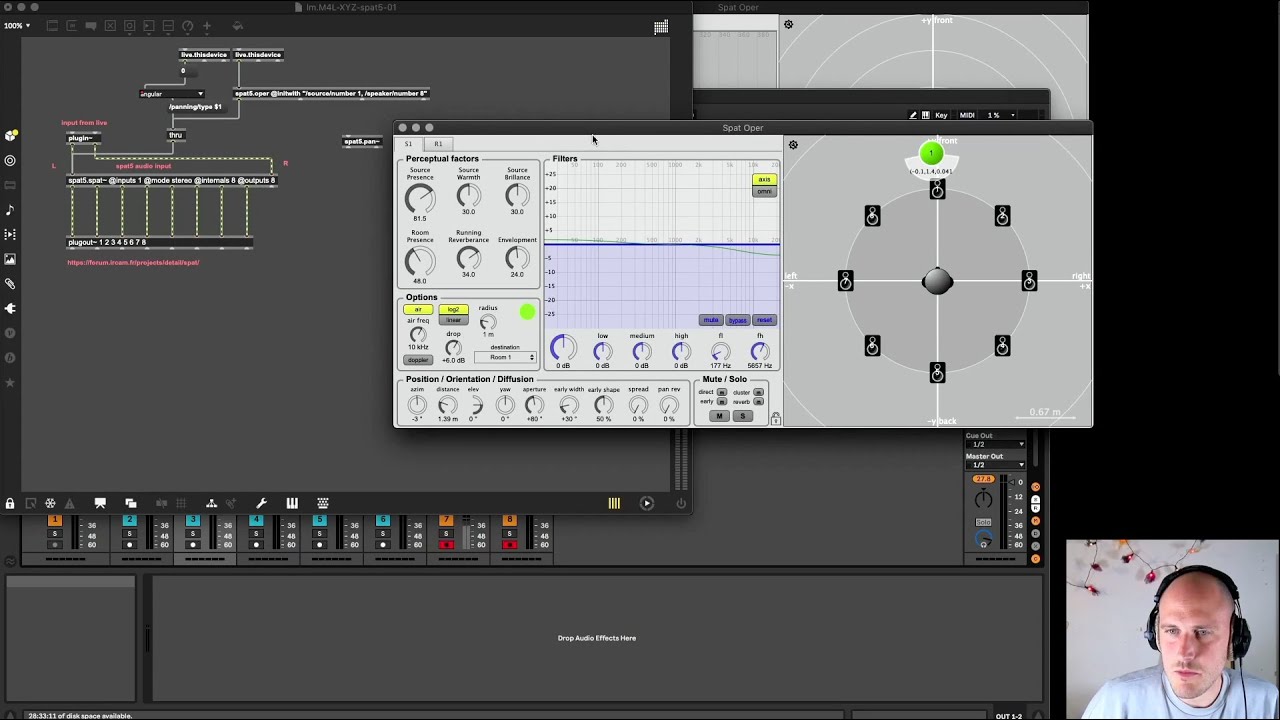Screen dimensions: 1280x720
Task: Open the destination Room 1 dropdown
Action: pyautogui.click(x=505, y=357)
